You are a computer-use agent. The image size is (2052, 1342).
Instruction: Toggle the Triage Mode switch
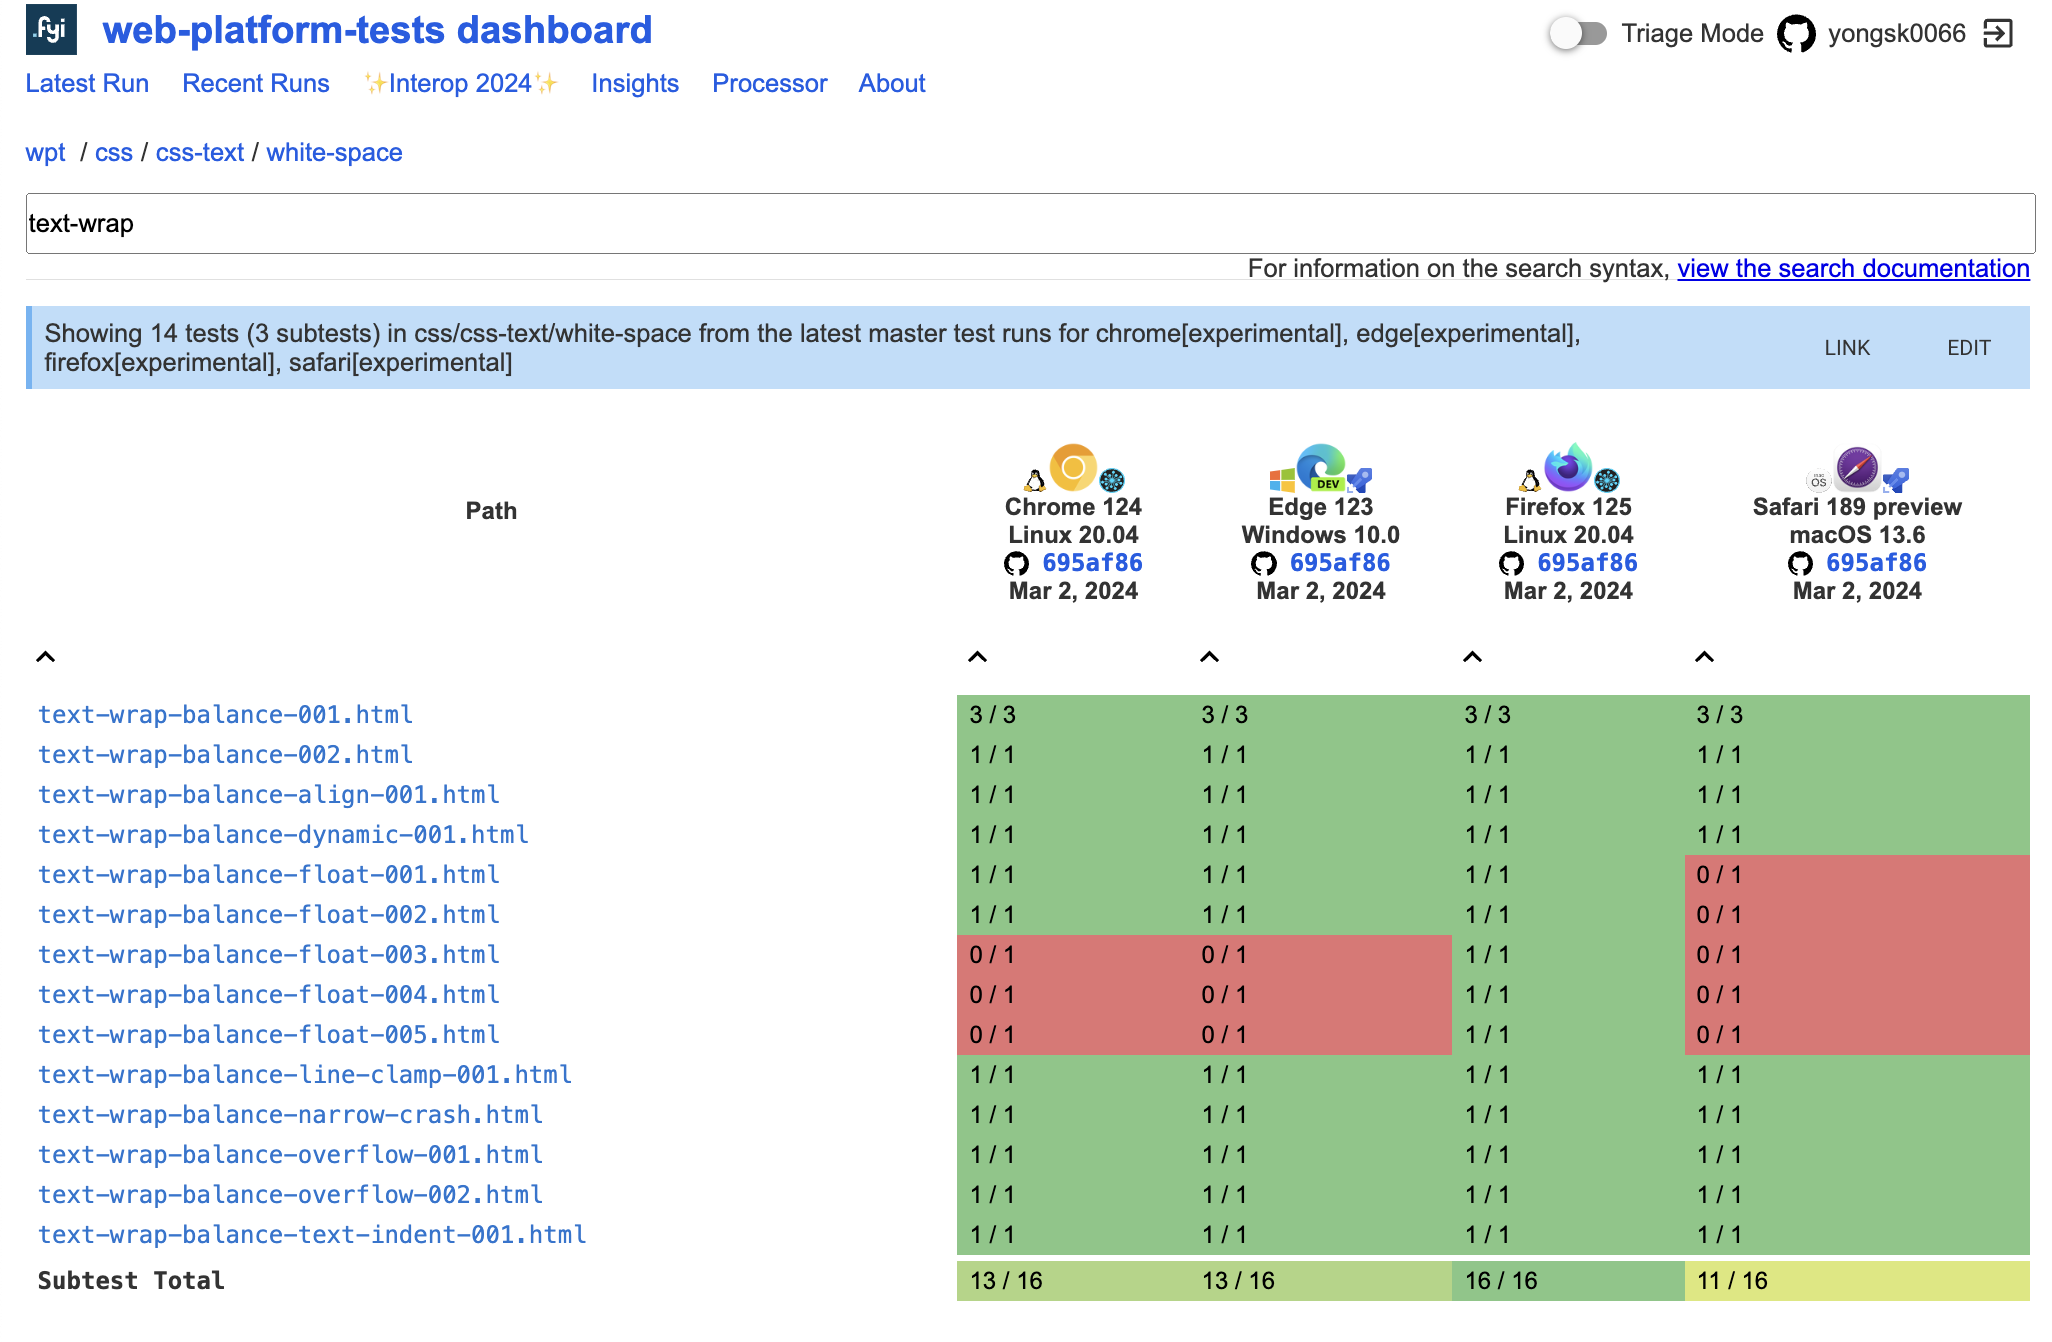tap(1577, 34)
